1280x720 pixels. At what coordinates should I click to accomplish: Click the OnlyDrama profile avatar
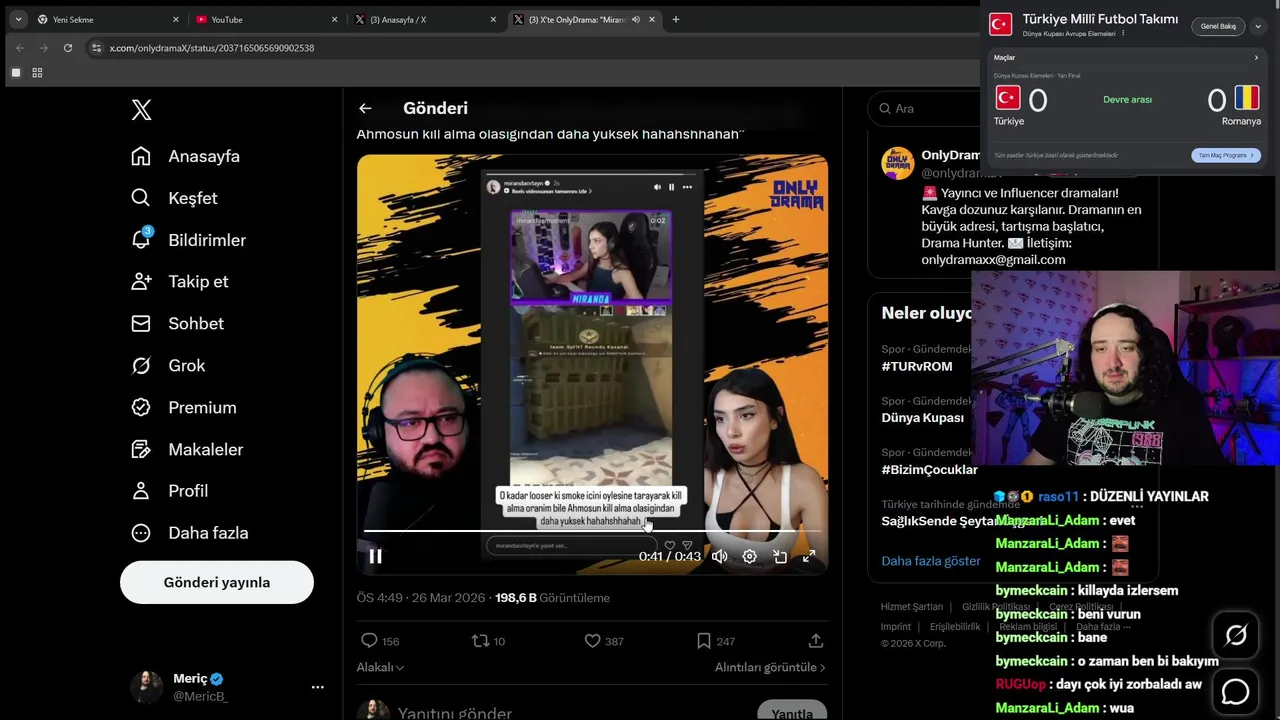[x=897, y=163]
